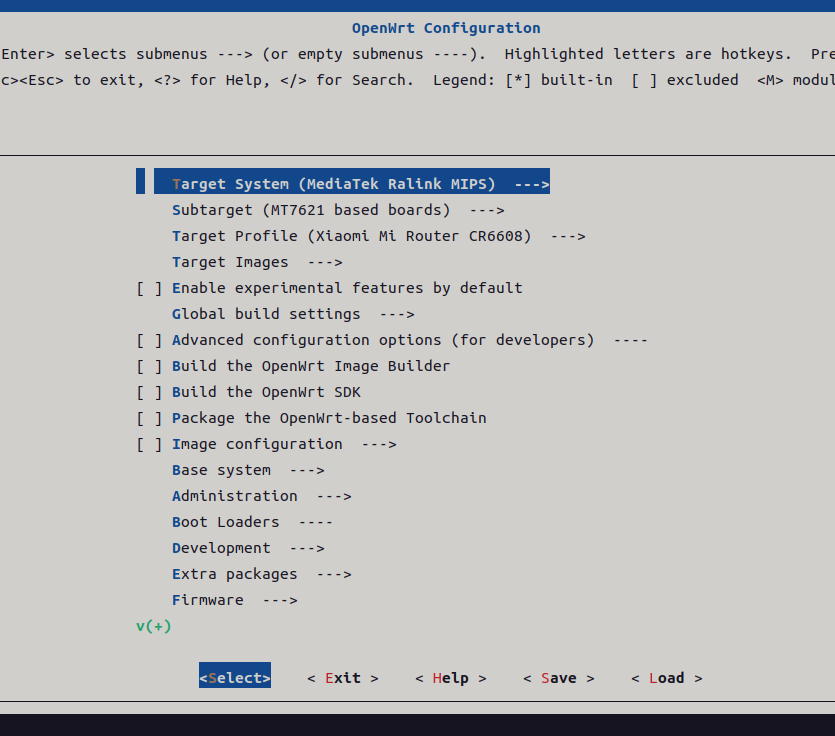Click the v(+) scroll-down indicator
The image size is (835, 736).
[153, 625]
